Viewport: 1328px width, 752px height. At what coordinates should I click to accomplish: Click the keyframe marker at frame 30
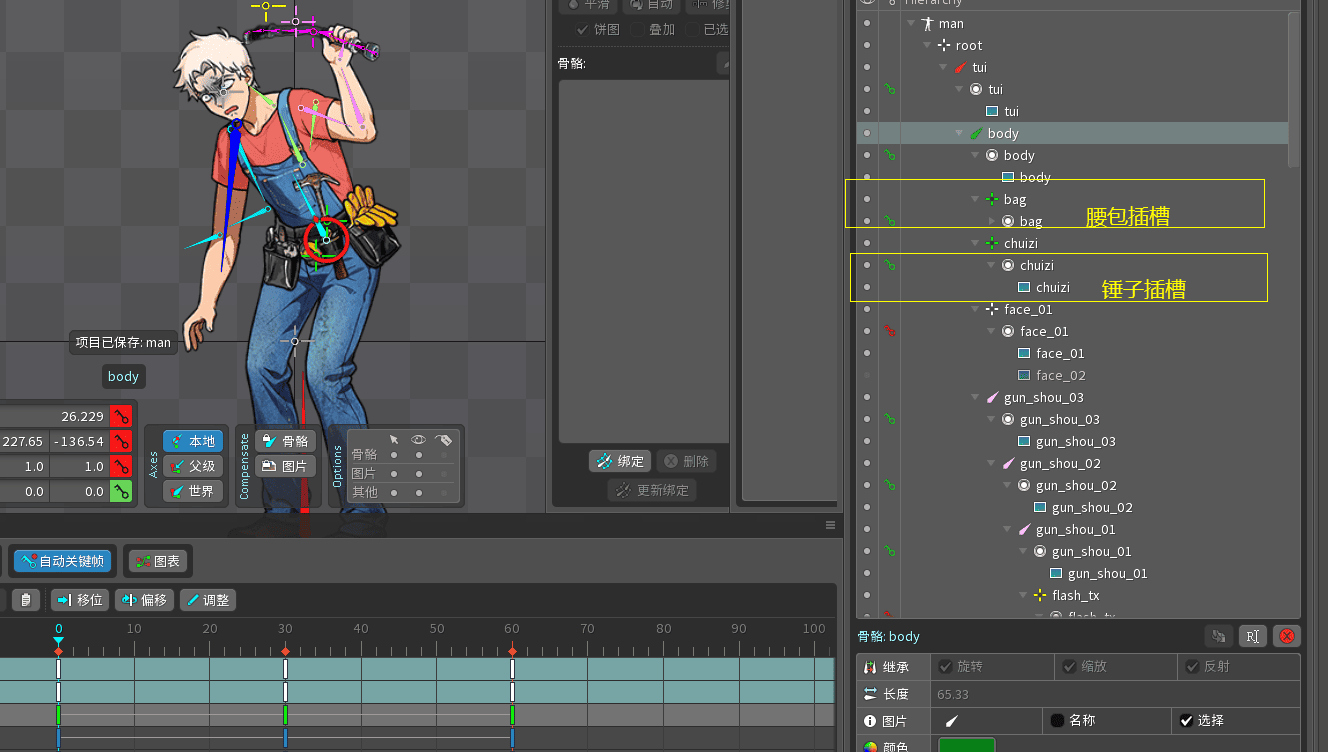tap(285, 651)
